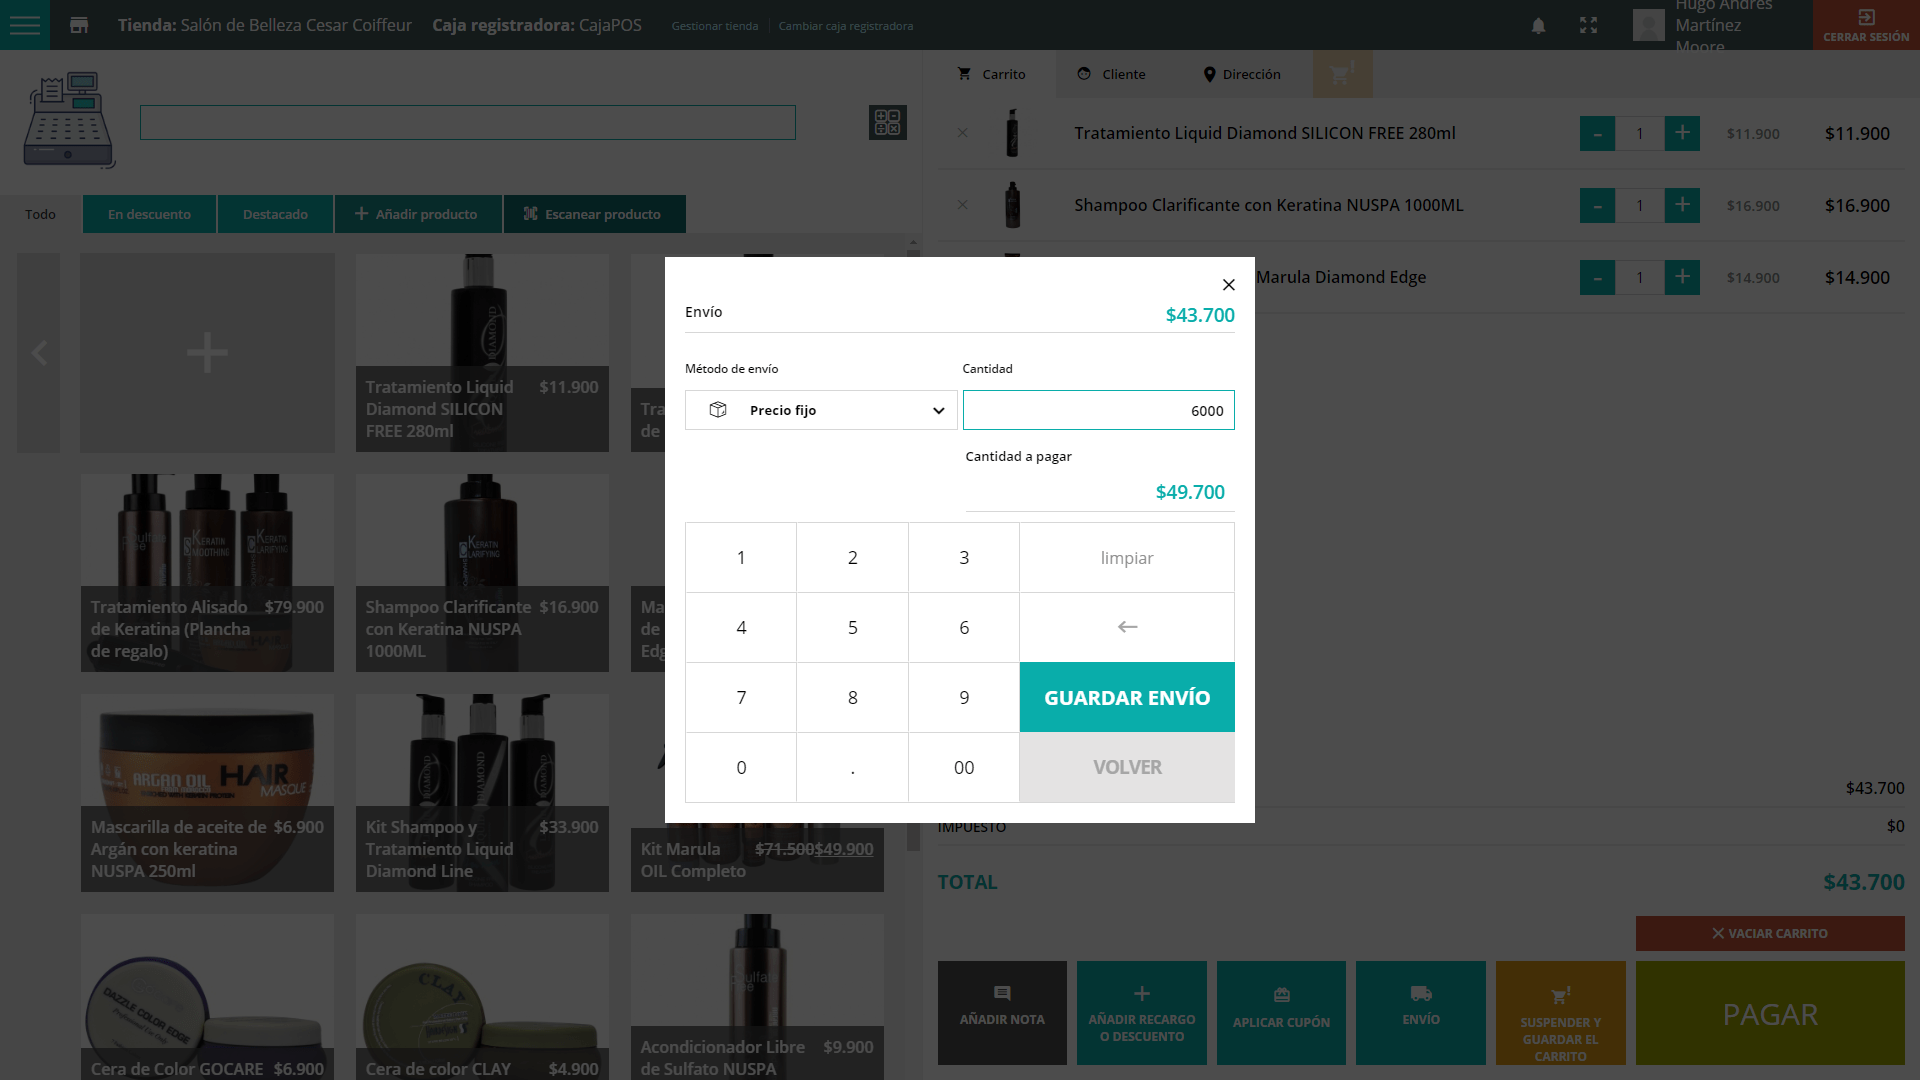Select the Todo category tab
The height and width of the screenshot is (1080, 1920).
point(40,214)
